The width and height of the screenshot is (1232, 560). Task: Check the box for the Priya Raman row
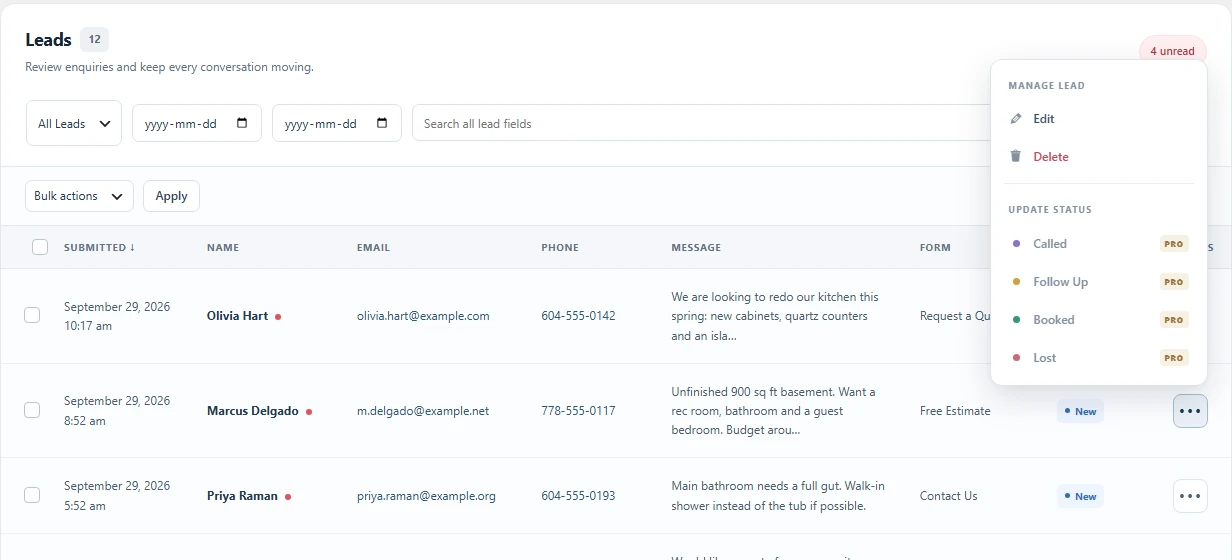tap(32, 495)
